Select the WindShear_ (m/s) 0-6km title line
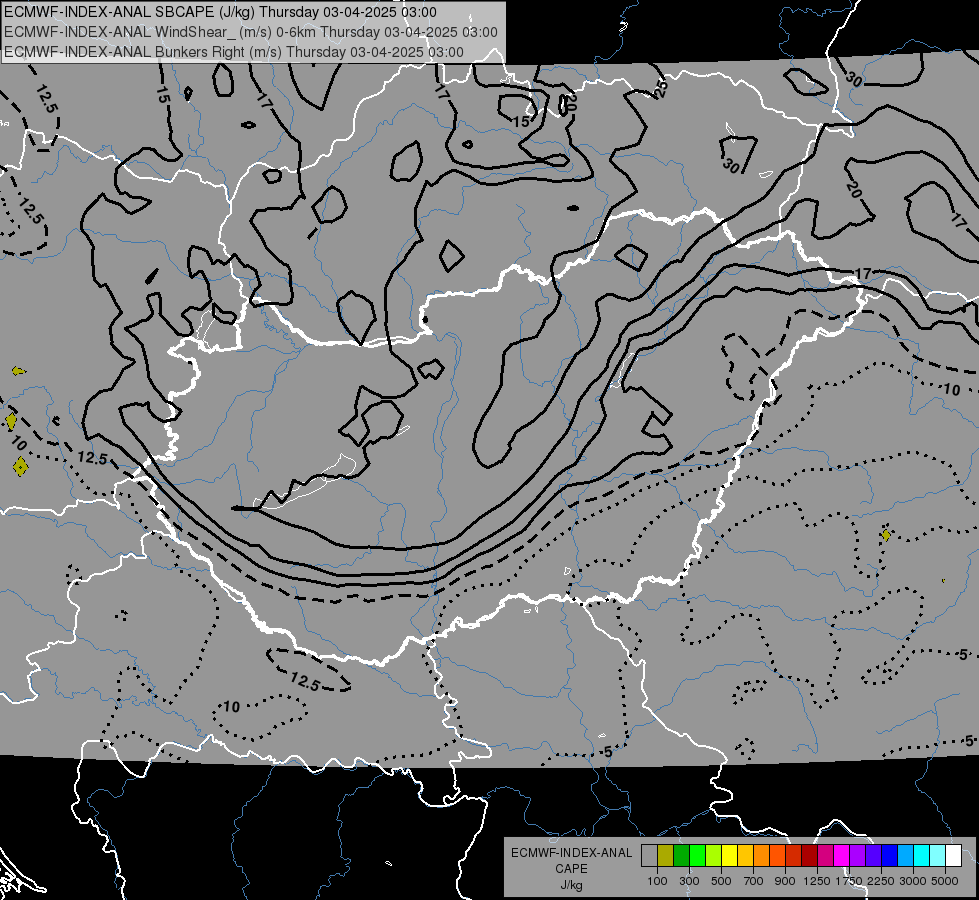Screen dimensions: 979x900 250,32
